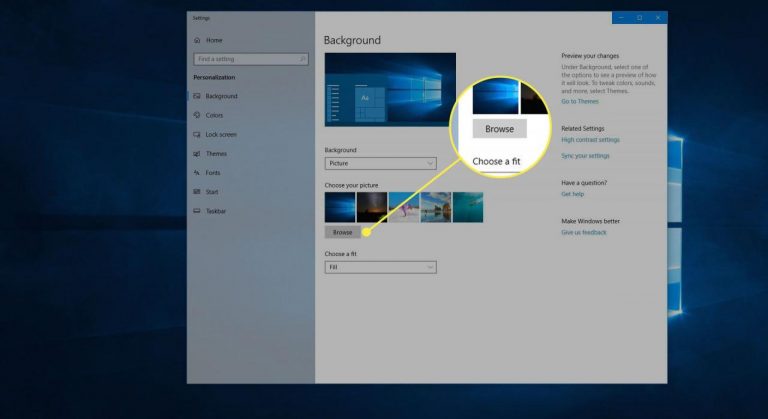Click the Background picture icon in sidebar
768x419 pixels.
click(197, 96)
